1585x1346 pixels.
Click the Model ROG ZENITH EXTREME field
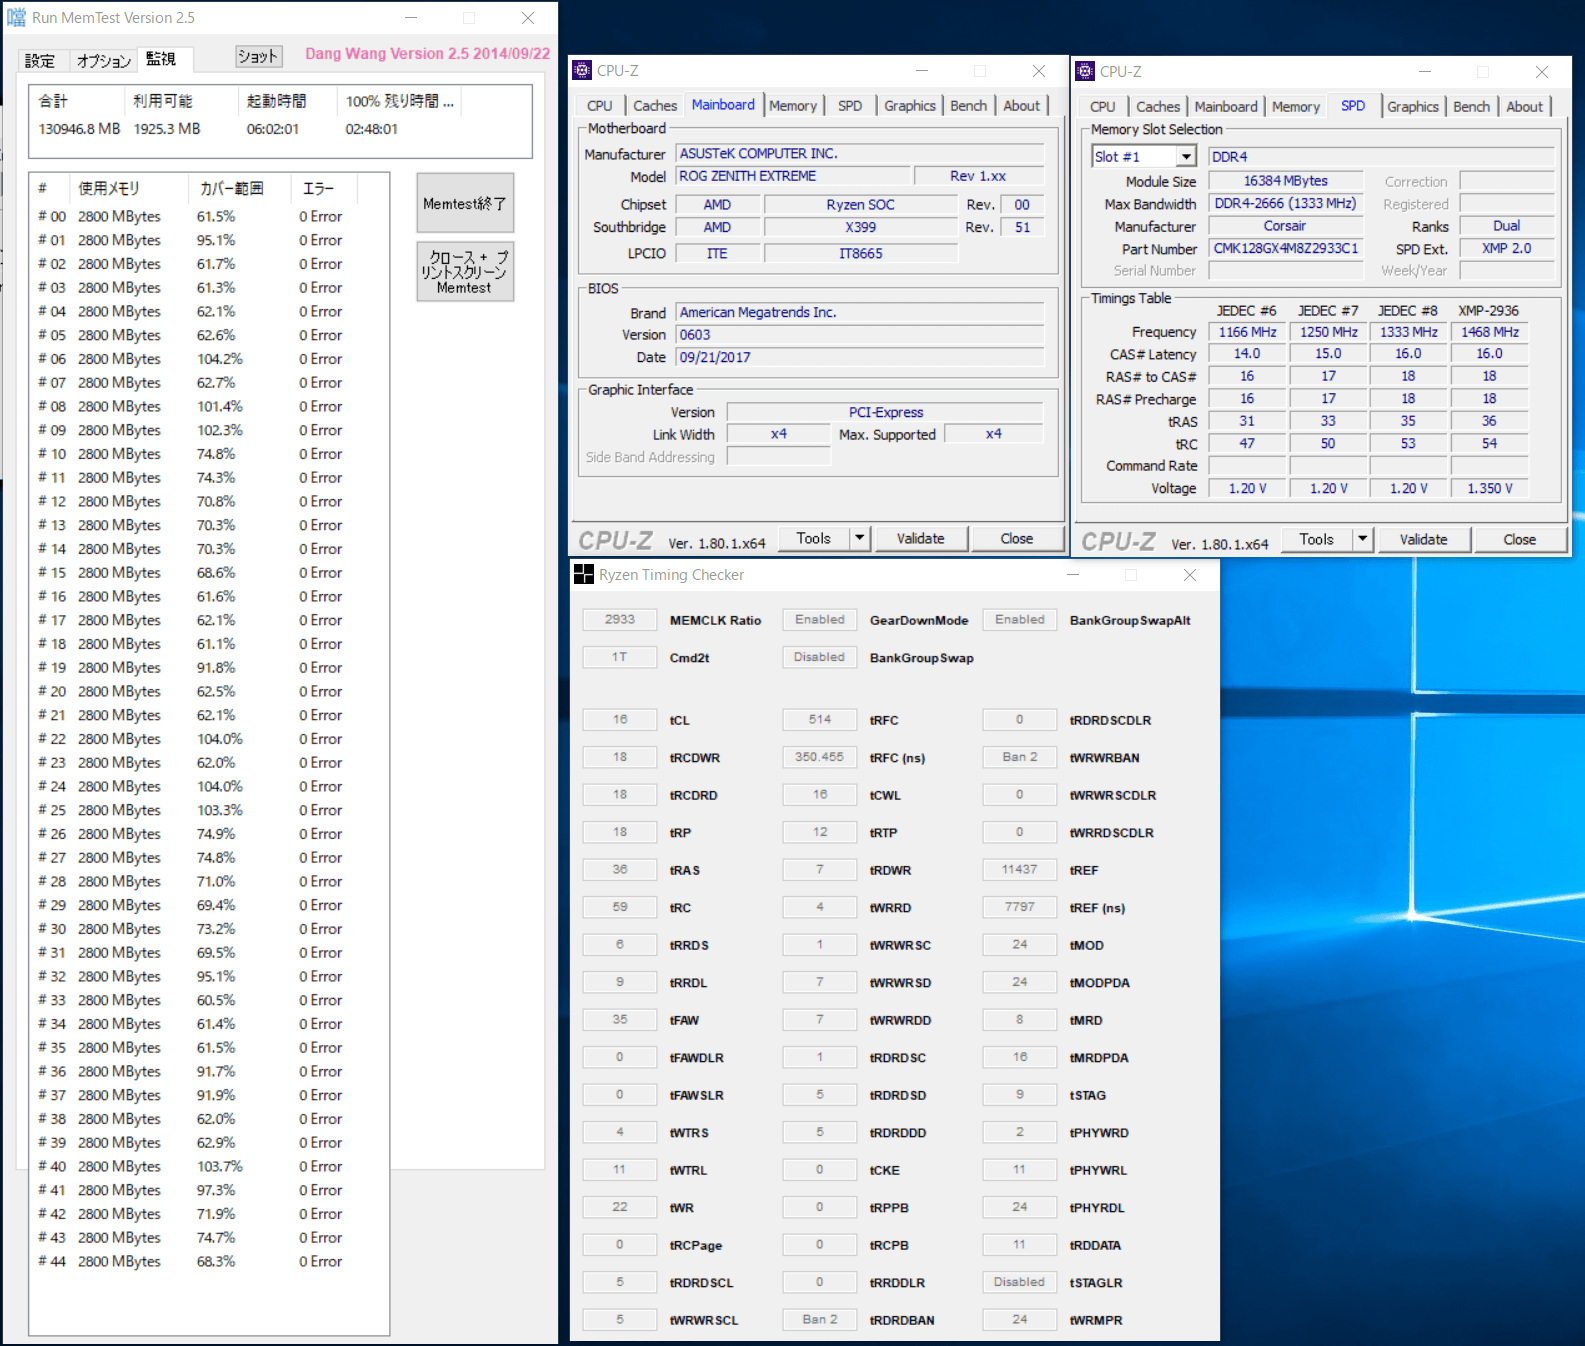[x=794, y=175]
